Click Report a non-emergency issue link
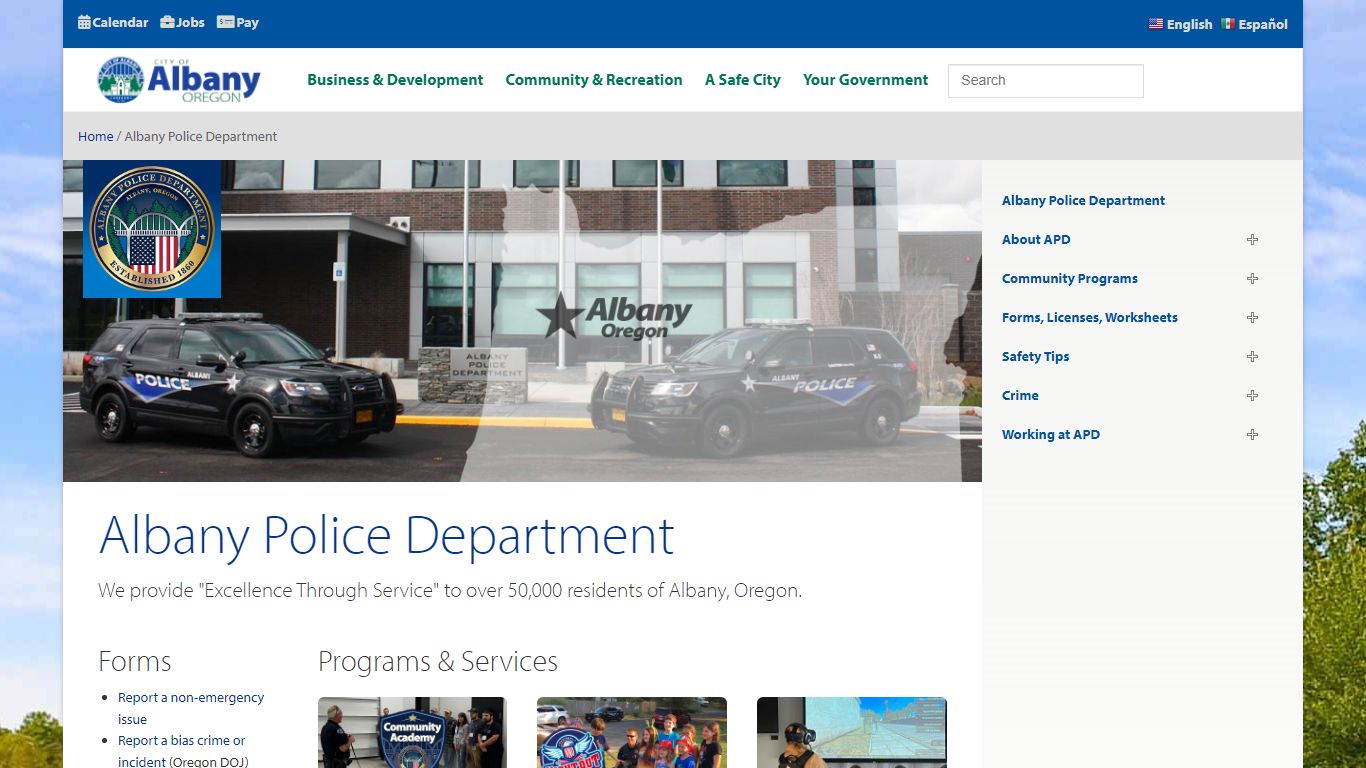The image size is (1366, 768). (191, 708)
